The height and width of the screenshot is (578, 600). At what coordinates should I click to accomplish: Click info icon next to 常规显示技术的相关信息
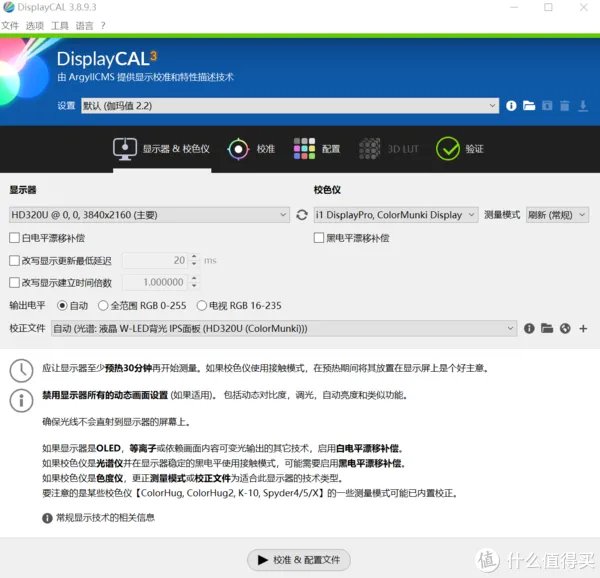coord(47,518)
